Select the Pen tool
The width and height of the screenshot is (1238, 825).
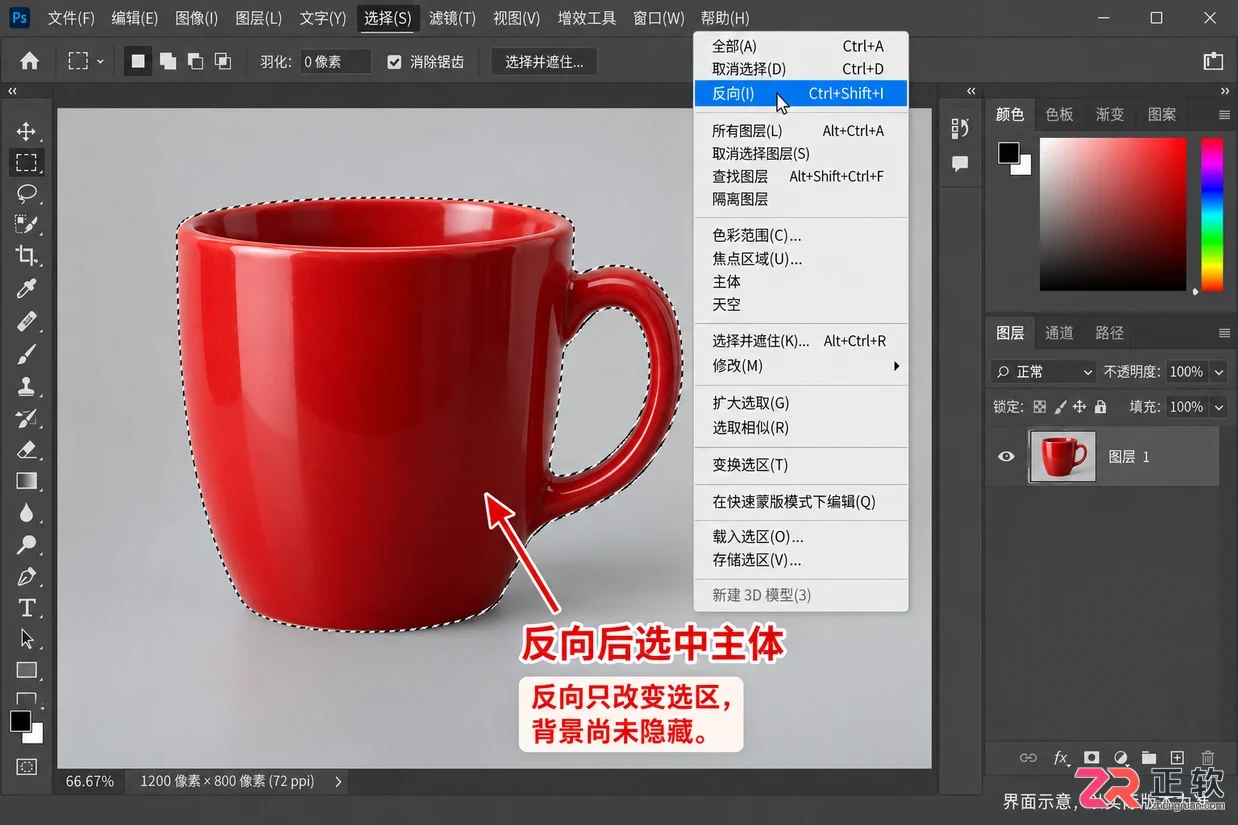27,577
